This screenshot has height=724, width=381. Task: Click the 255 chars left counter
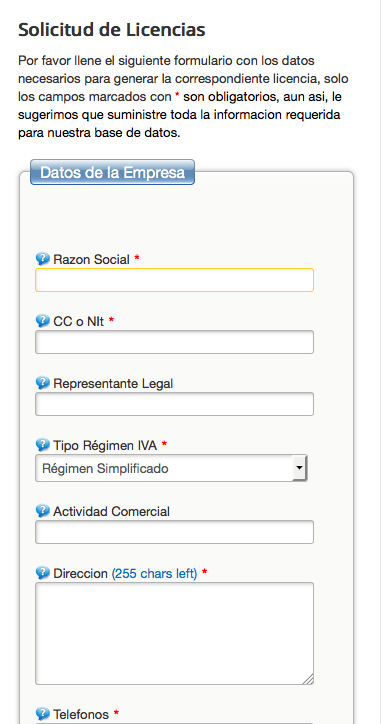click(x=155, y=574)
